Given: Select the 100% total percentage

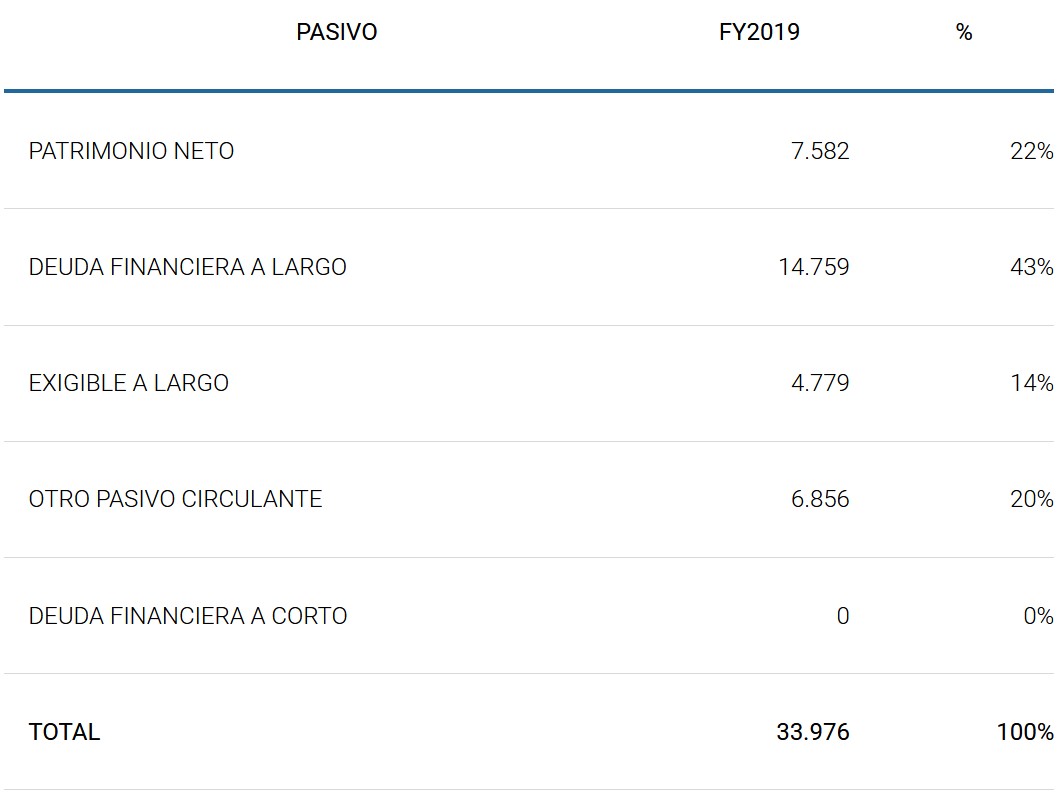Looking at the screenshot, I should click(x=1024, y=731).
